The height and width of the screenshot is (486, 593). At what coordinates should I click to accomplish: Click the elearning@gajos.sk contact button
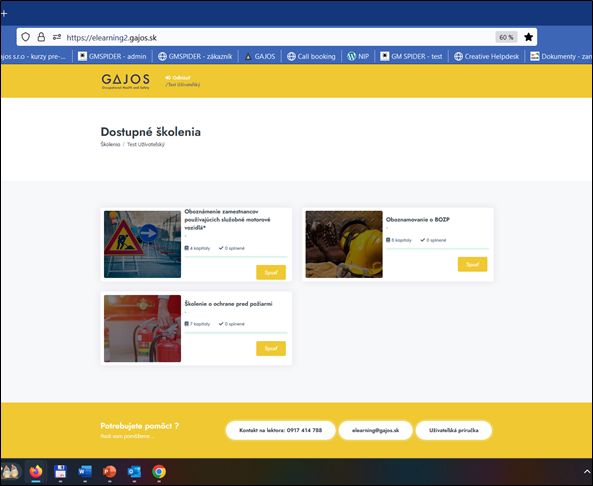pyautogui.click(x=375, y=430)
